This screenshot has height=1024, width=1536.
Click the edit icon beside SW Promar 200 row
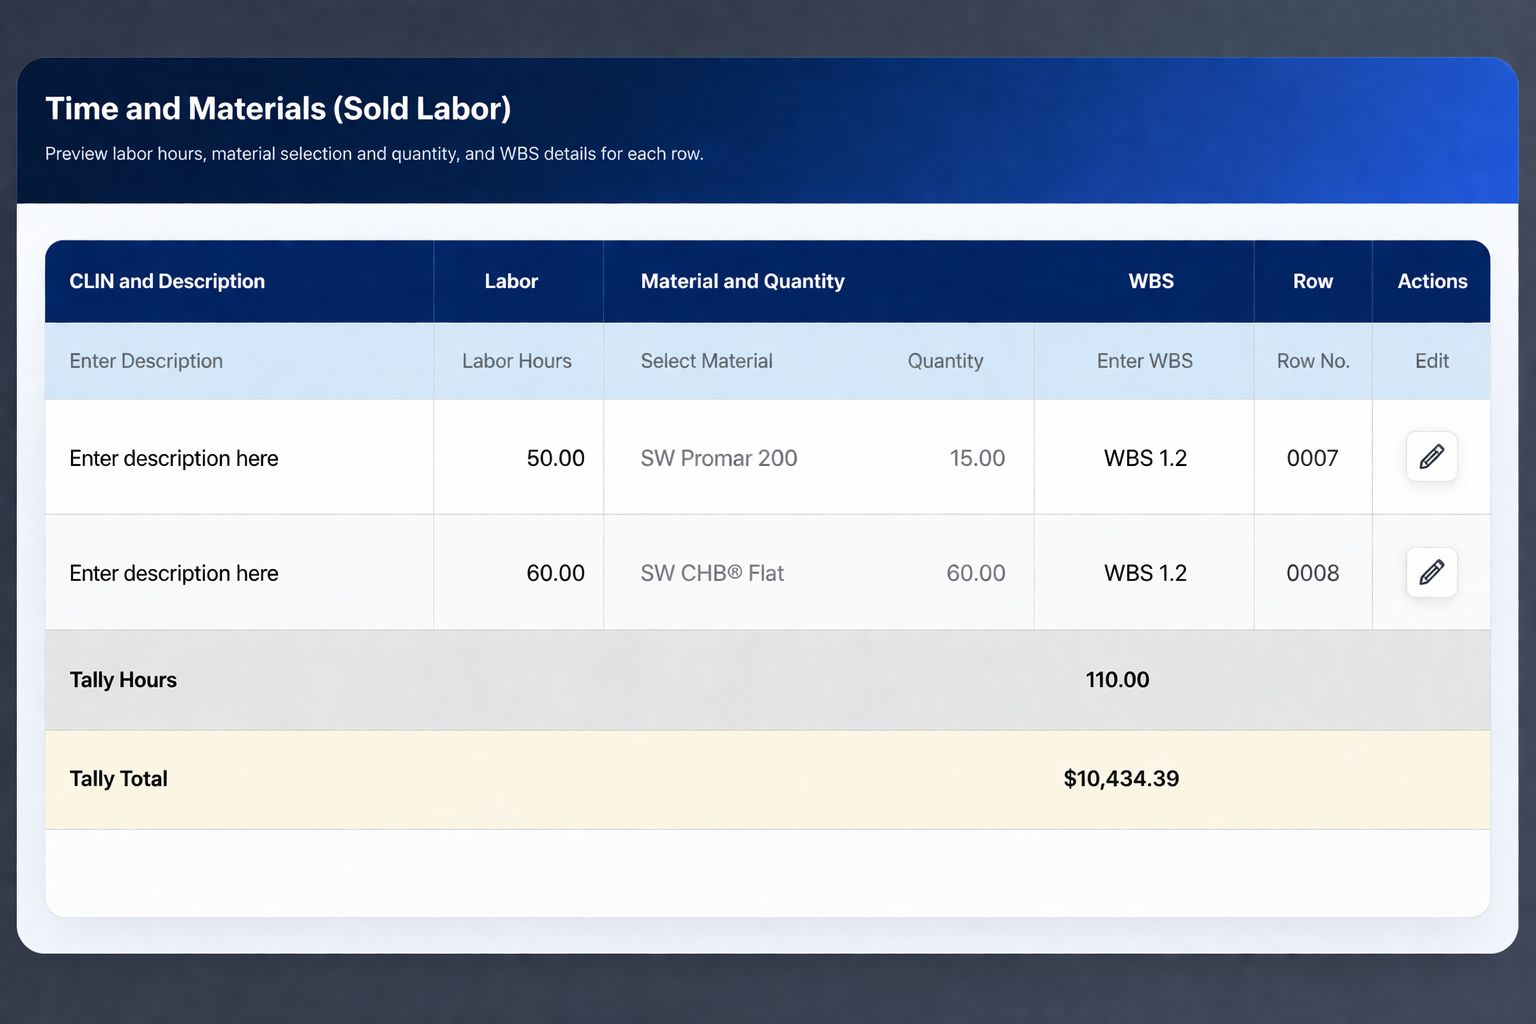(x=1431, y=457)
